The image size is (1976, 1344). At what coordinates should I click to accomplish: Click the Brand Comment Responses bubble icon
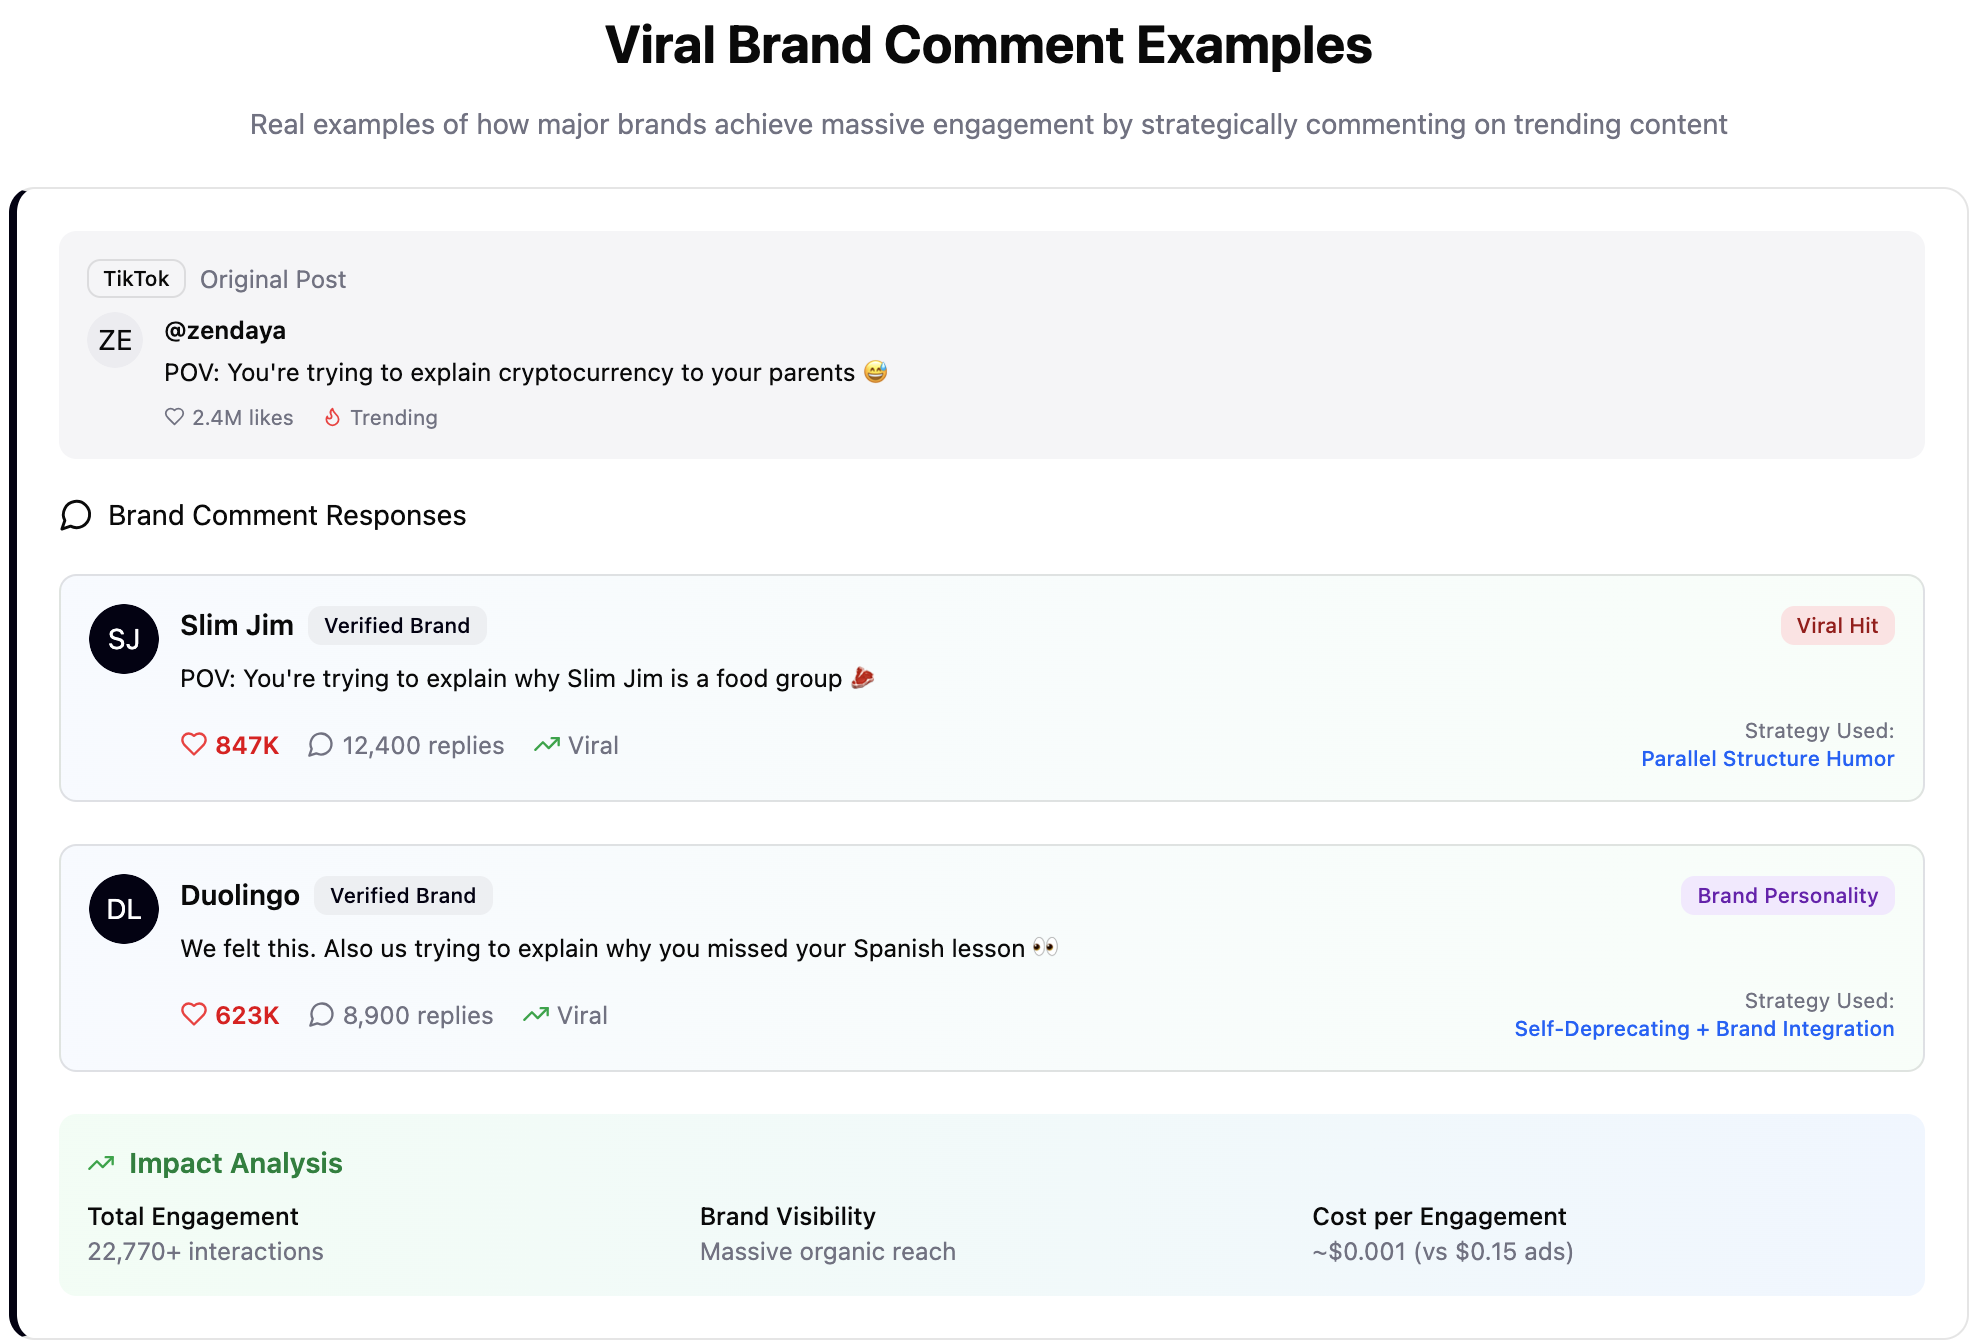coord(76,515)
